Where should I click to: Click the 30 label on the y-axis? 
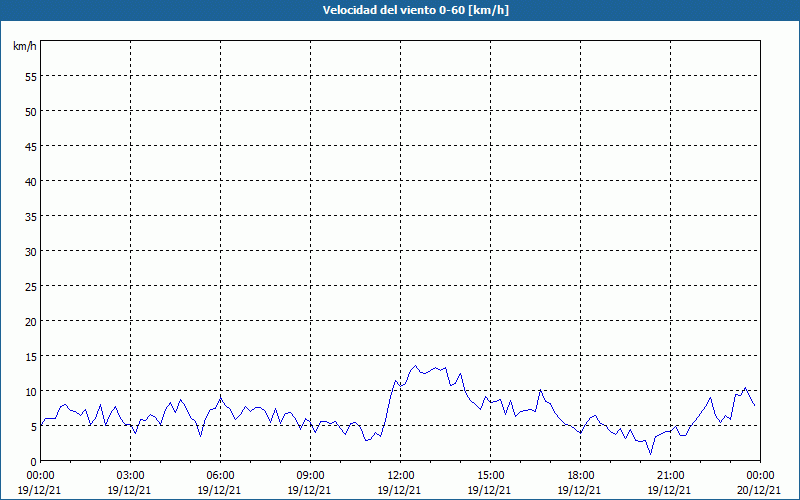pyautogui.click(x=30, y=251)
